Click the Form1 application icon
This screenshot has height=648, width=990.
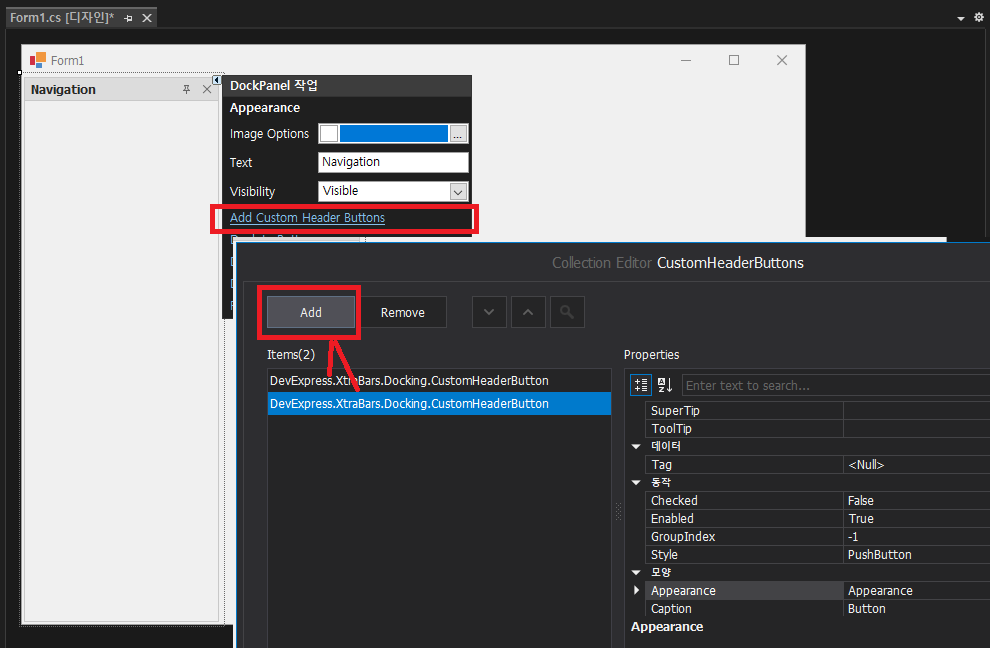[38, 60]
